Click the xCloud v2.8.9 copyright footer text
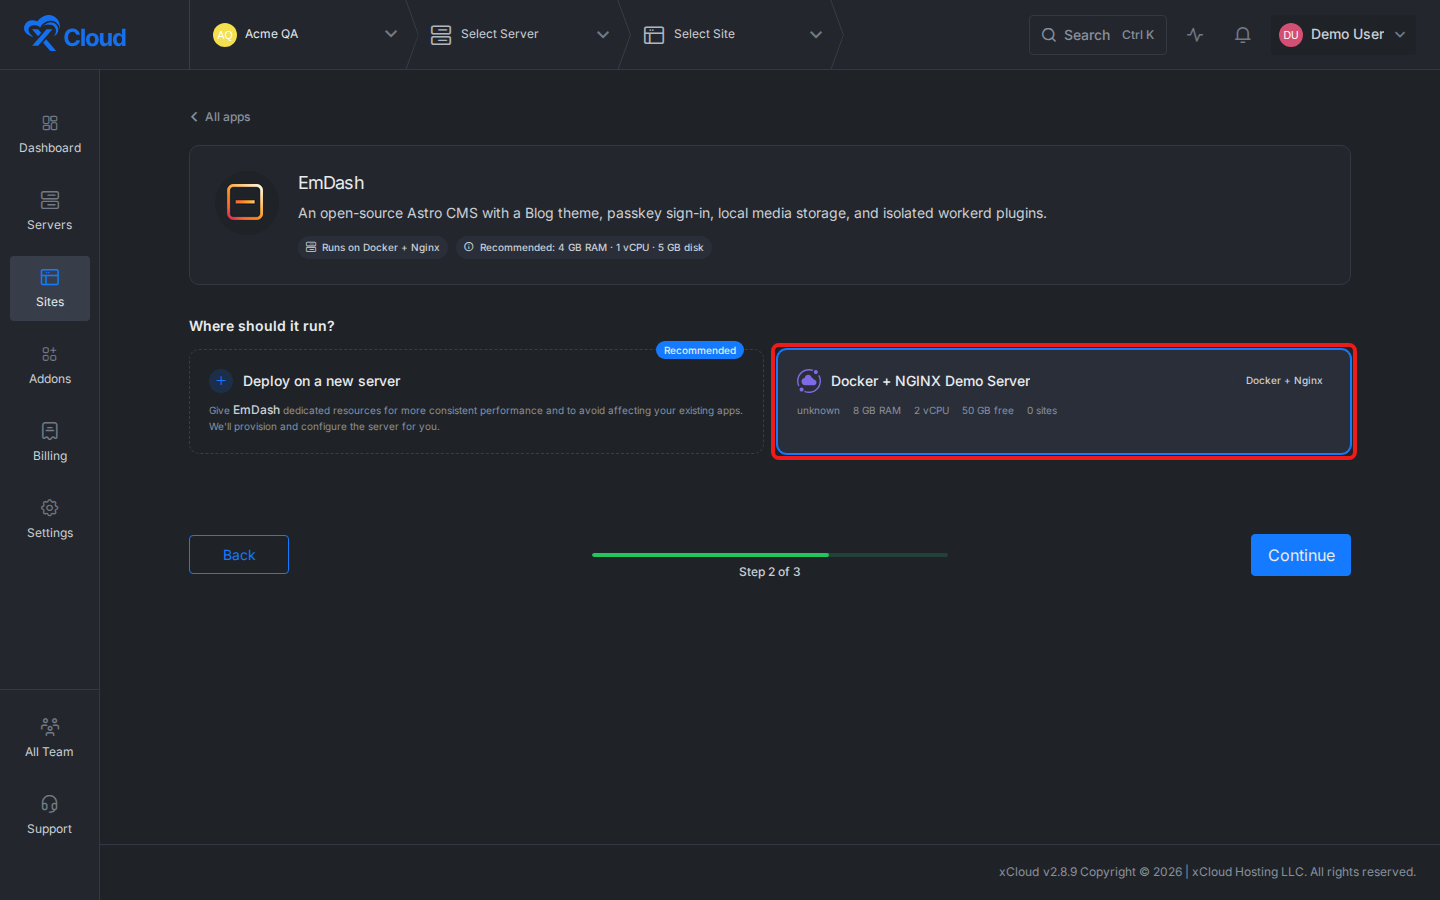This screenshot has width=1440, height=900. (x=1207, y=872)
